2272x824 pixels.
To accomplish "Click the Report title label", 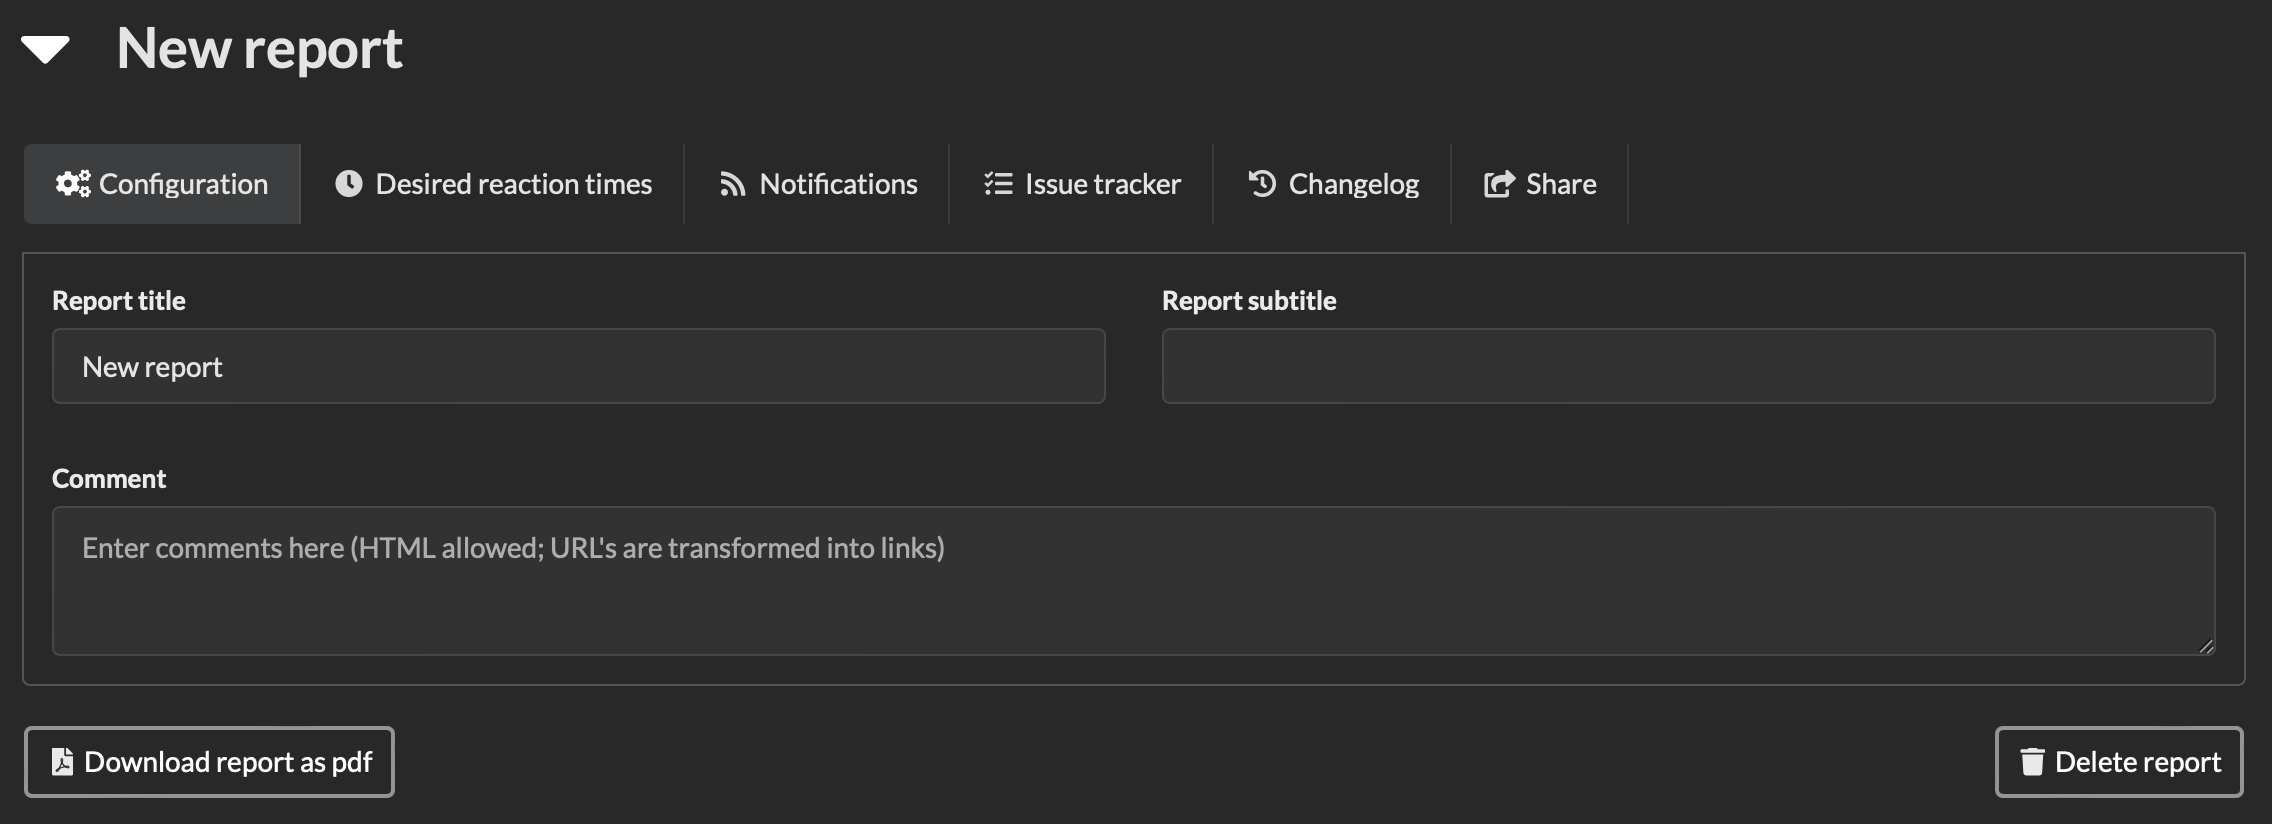I will pyautogui.click(x=119, y=301).
